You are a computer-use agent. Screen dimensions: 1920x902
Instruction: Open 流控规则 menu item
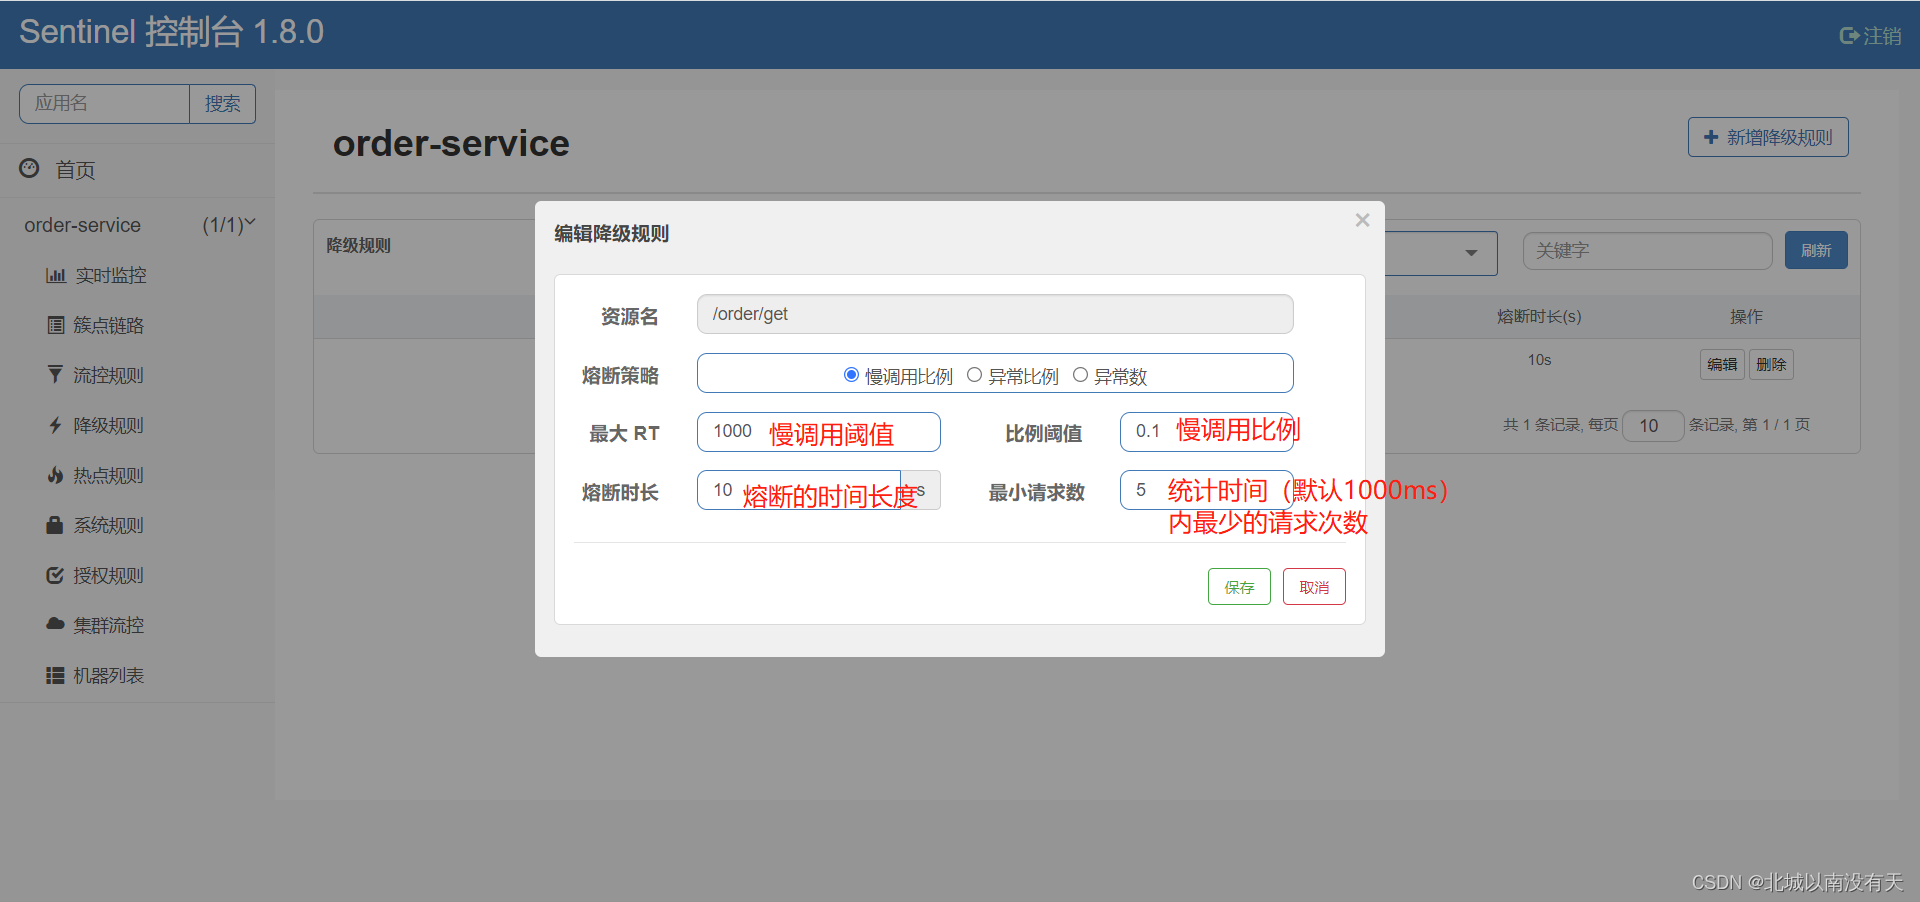coord(108,375)
